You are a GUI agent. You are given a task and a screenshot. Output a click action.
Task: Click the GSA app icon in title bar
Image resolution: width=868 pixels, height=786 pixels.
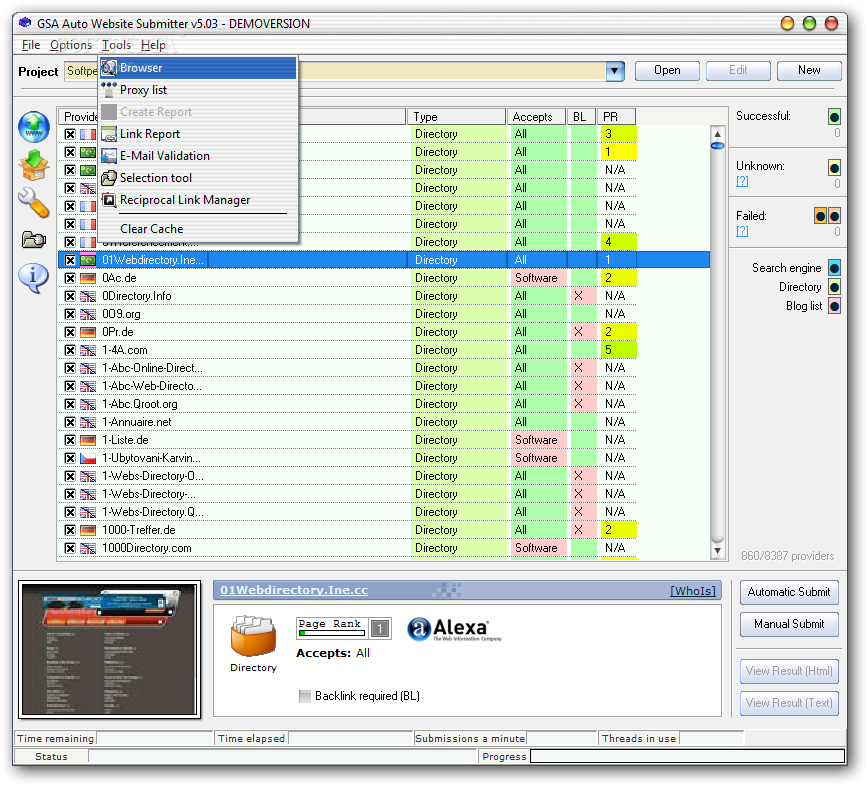[x=25, y=23]
